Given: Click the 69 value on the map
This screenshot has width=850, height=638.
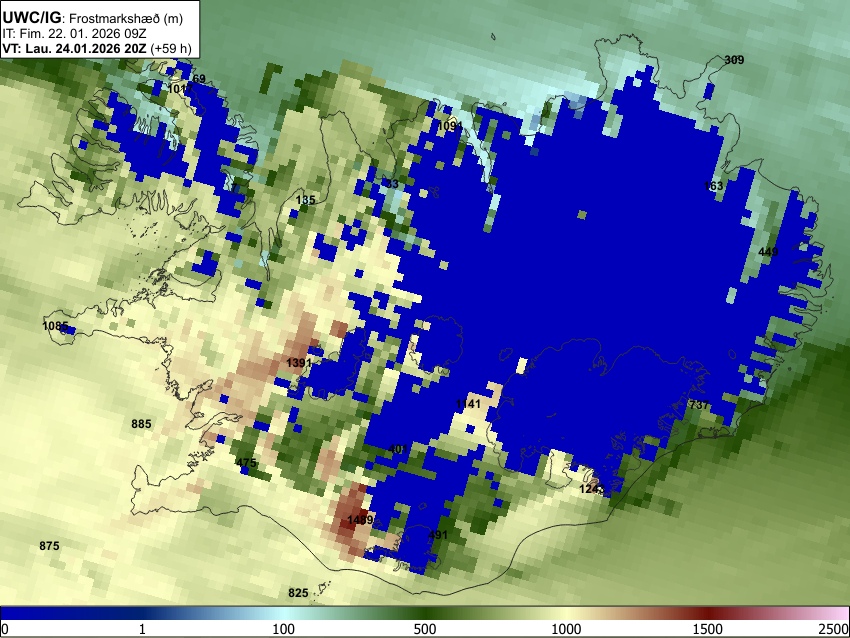Looking at the screenshot, I should [199, 79].
